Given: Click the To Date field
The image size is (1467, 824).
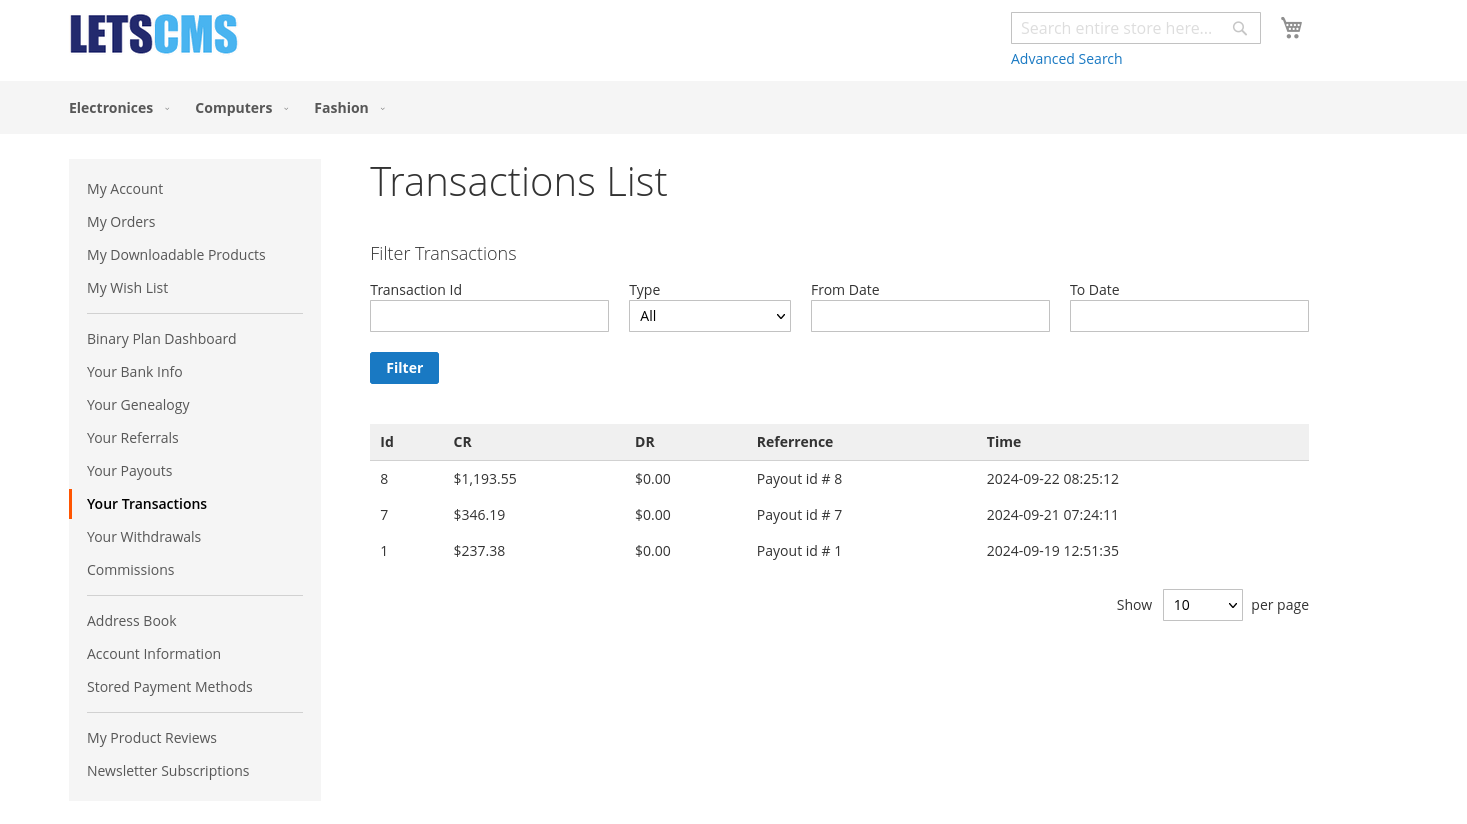Looking at the screenshot, I should point(1189,316).
